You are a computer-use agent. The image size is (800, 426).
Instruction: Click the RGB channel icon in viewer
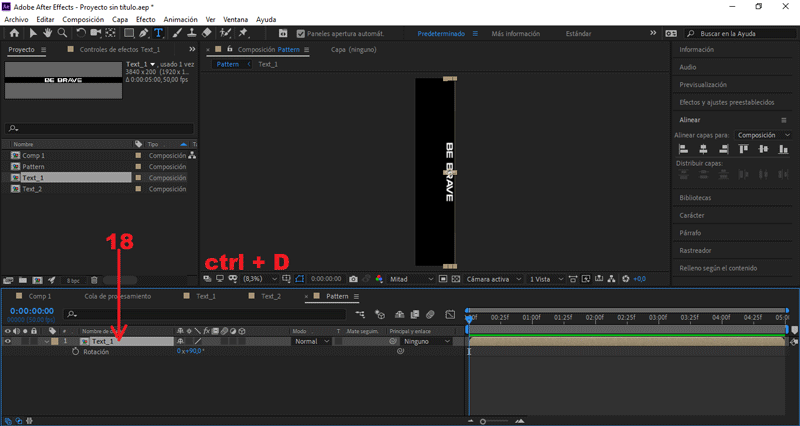click(x=379, y=279)
